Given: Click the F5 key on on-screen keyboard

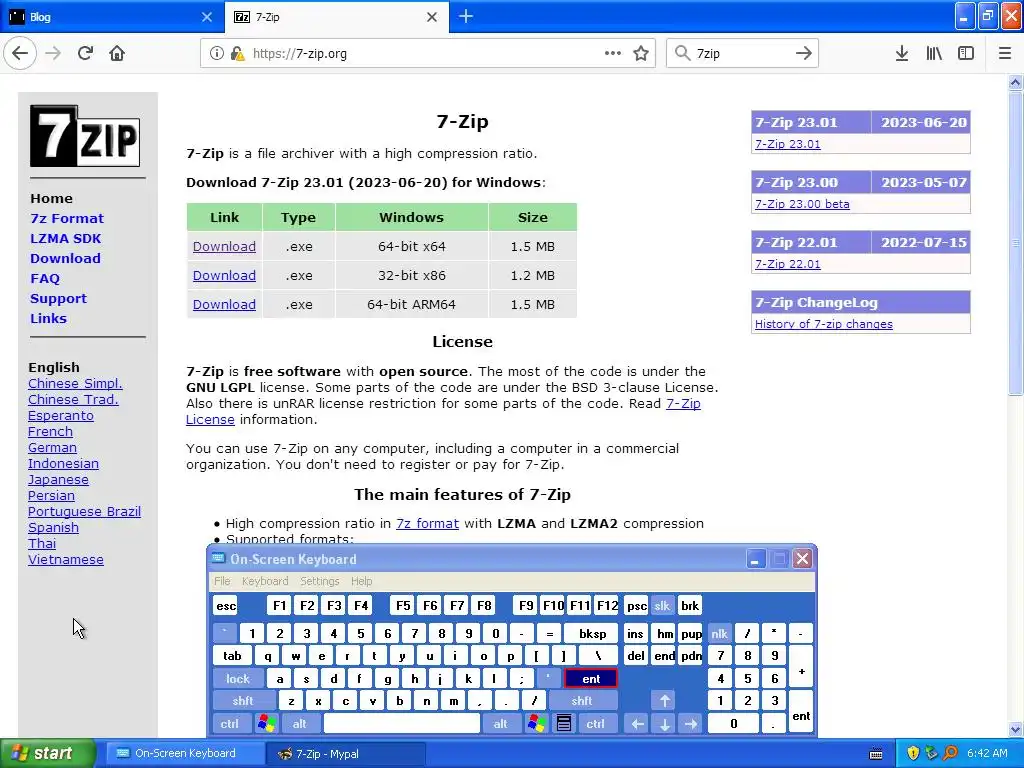Looking at the screenshot, I should [x=403, y=605].
